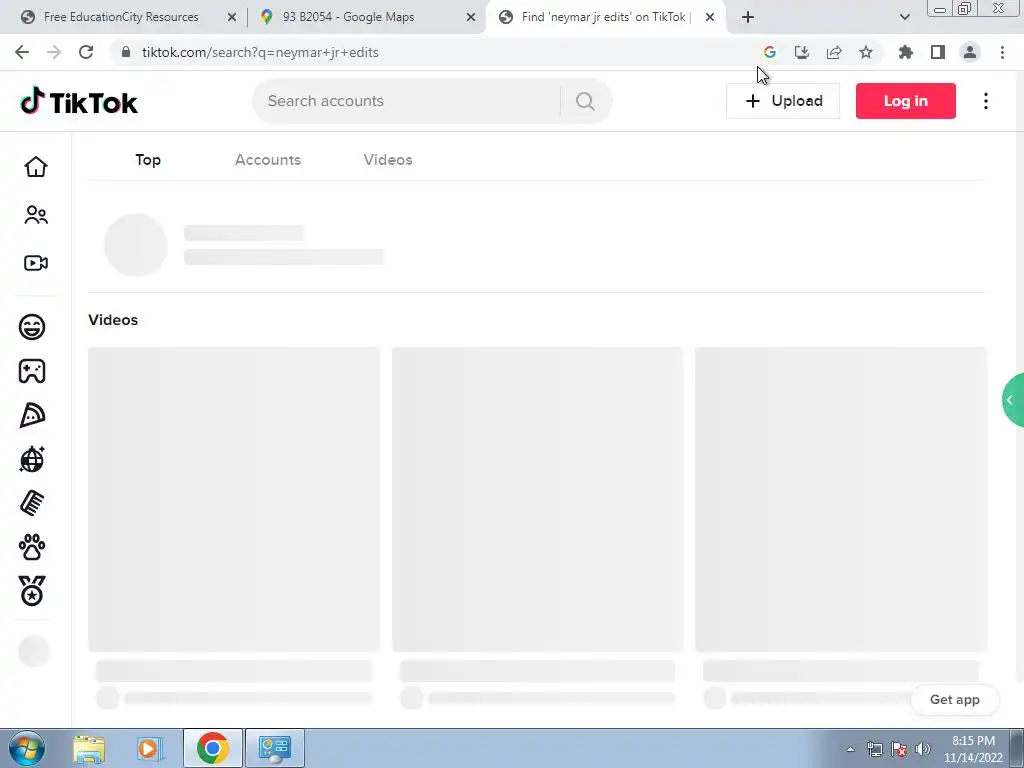The image size is (1024, 768).
Task: Open the Chrome extensions puzzle icon
Action: (x=906, y=52)
